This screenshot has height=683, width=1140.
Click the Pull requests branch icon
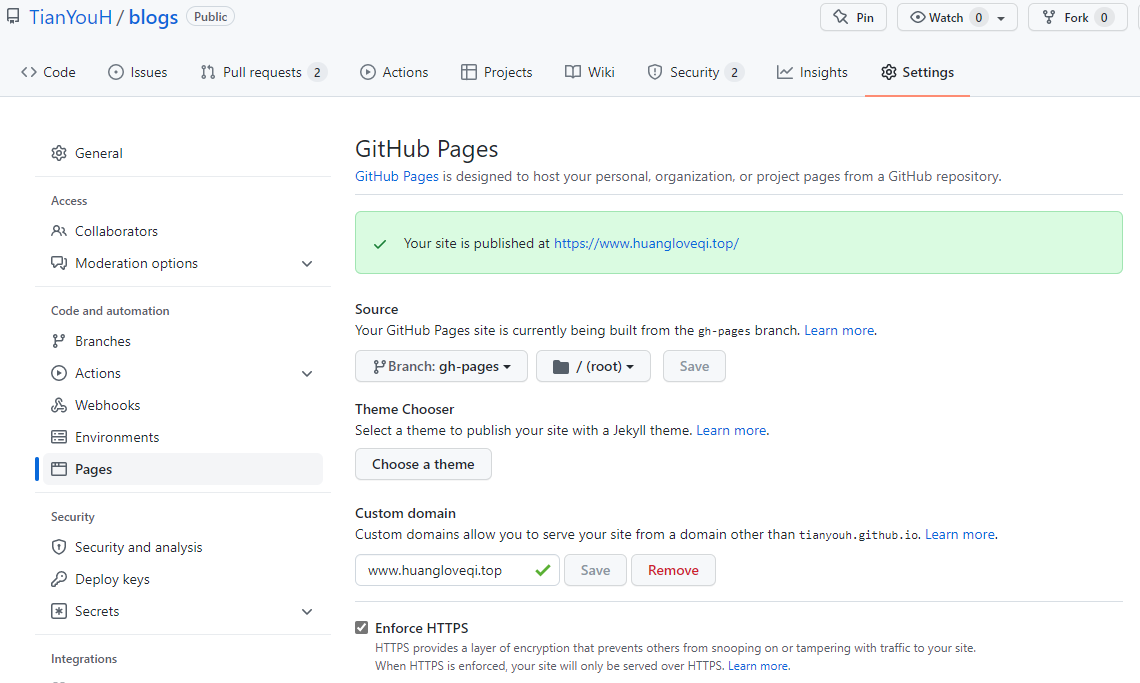pos(208,72)
